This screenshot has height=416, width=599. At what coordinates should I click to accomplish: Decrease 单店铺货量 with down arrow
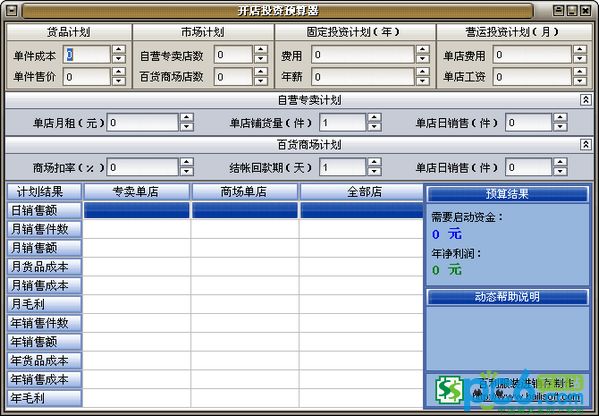pos(374,127)
